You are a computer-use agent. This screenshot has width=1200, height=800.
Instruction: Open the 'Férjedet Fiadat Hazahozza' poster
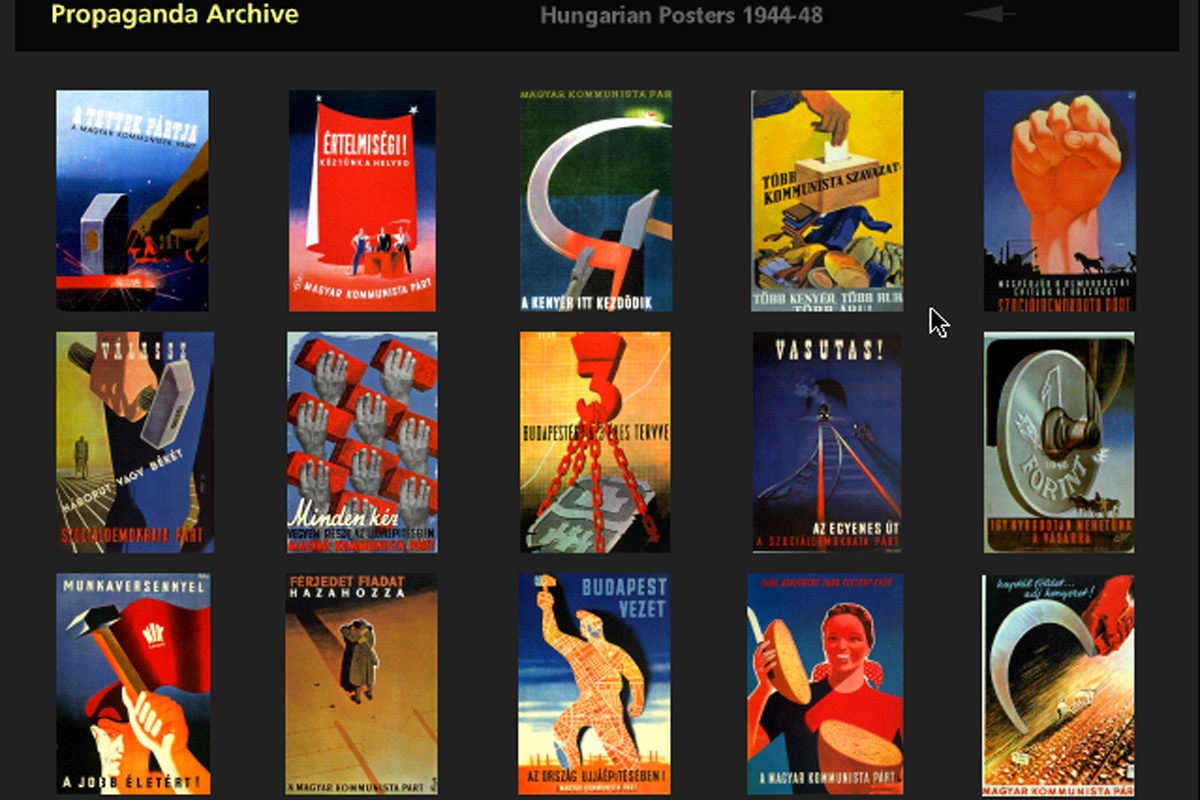point(361,684)
